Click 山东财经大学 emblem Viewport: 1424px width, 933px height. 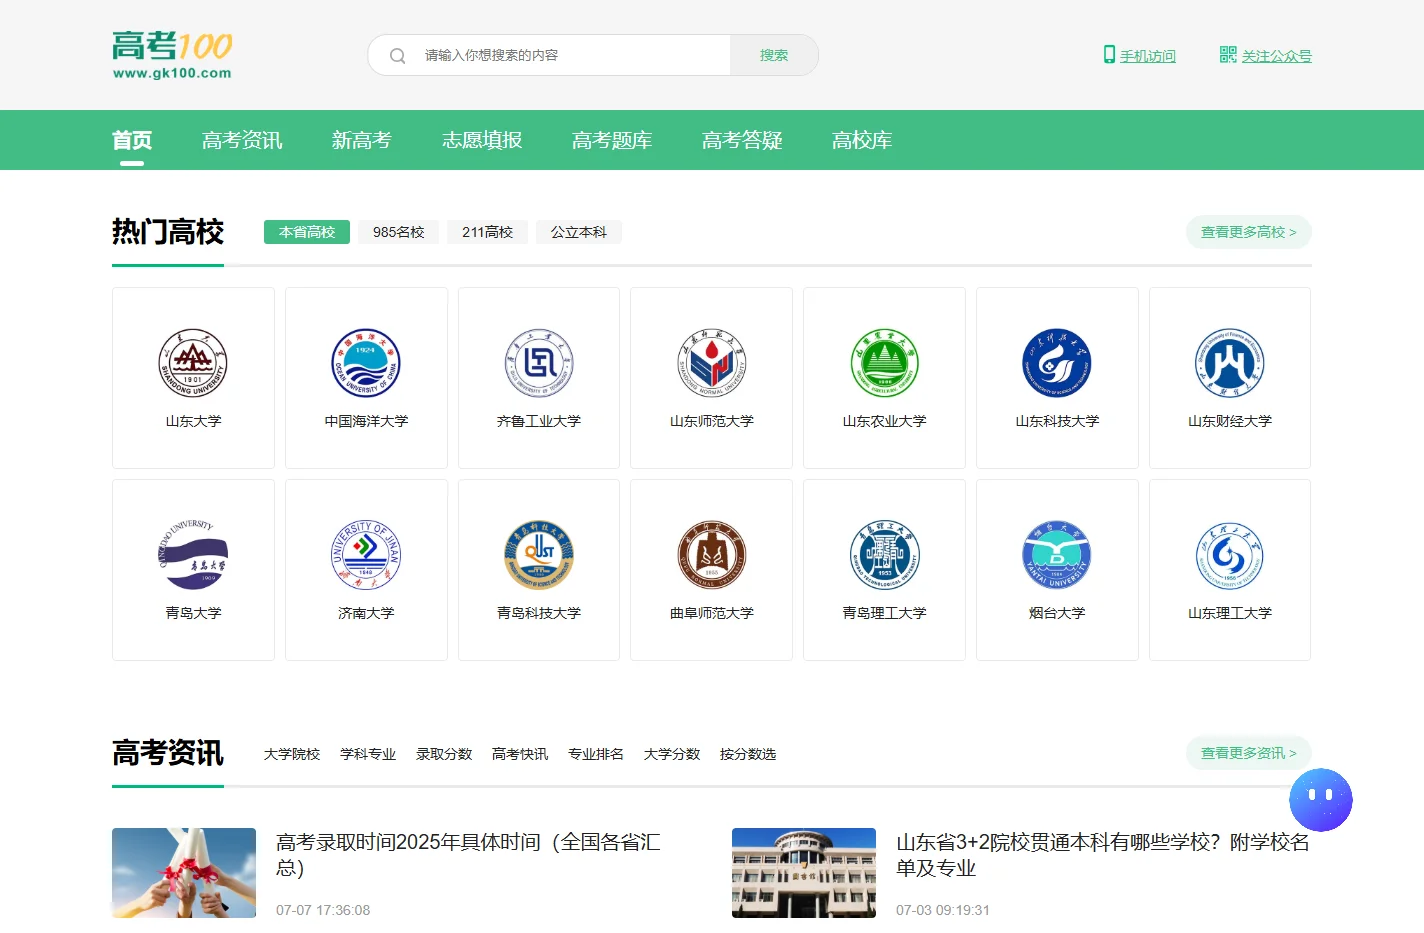point(1230,364)
